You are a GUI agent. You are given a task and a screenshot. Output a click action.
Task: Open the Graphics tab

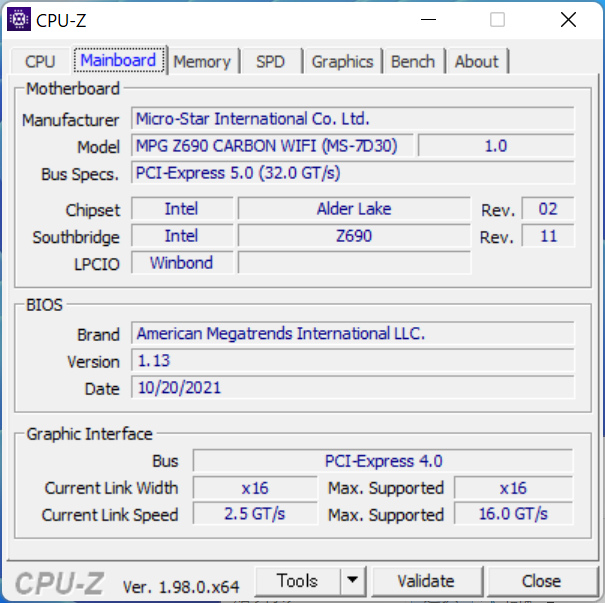(342, 62)
